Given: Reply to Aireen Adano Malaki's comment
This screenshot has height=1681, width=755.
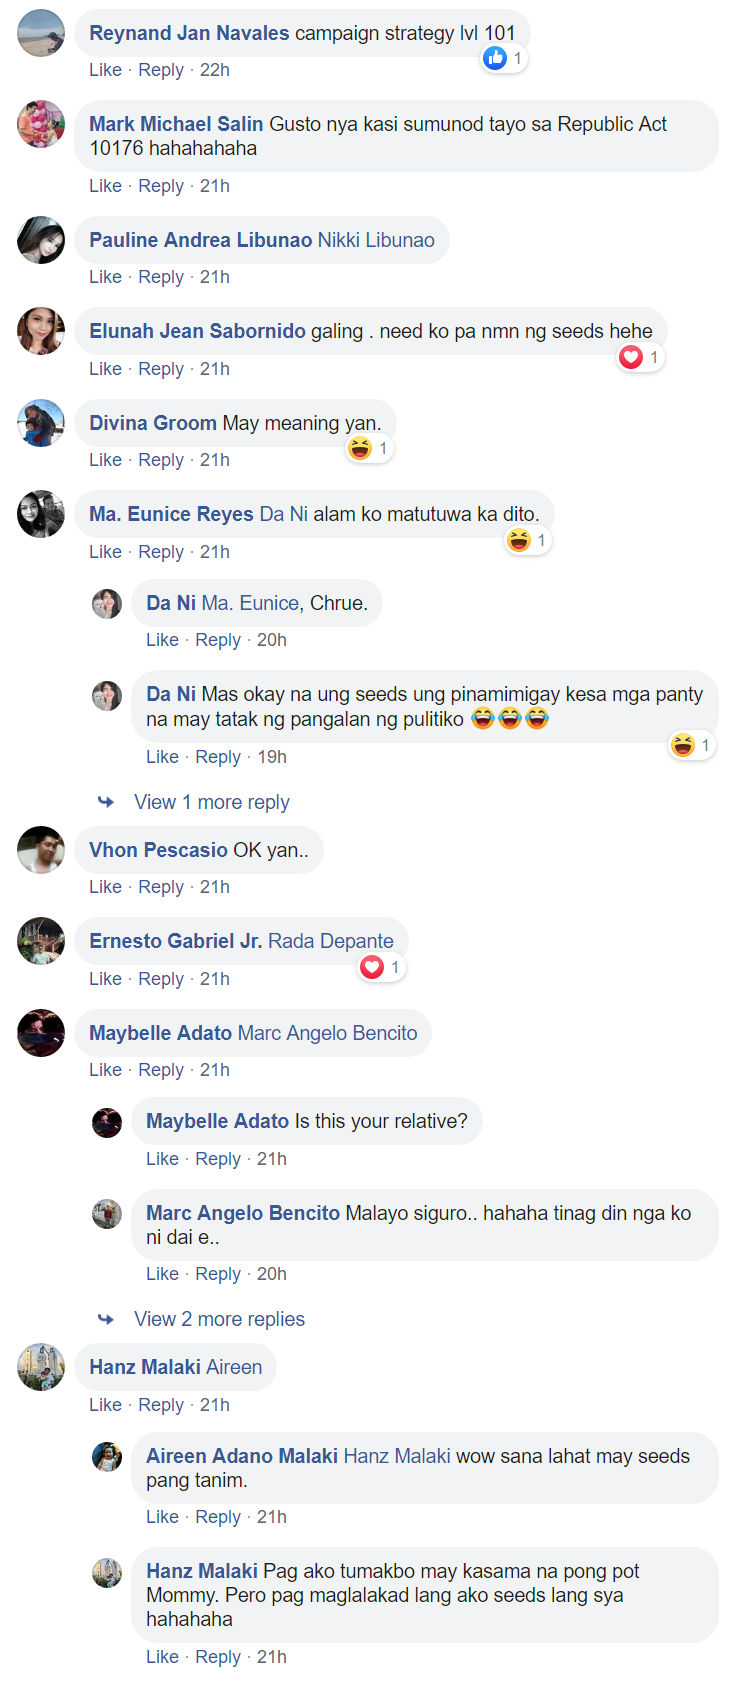Looking at the screenshot, I should (218, 1517).
